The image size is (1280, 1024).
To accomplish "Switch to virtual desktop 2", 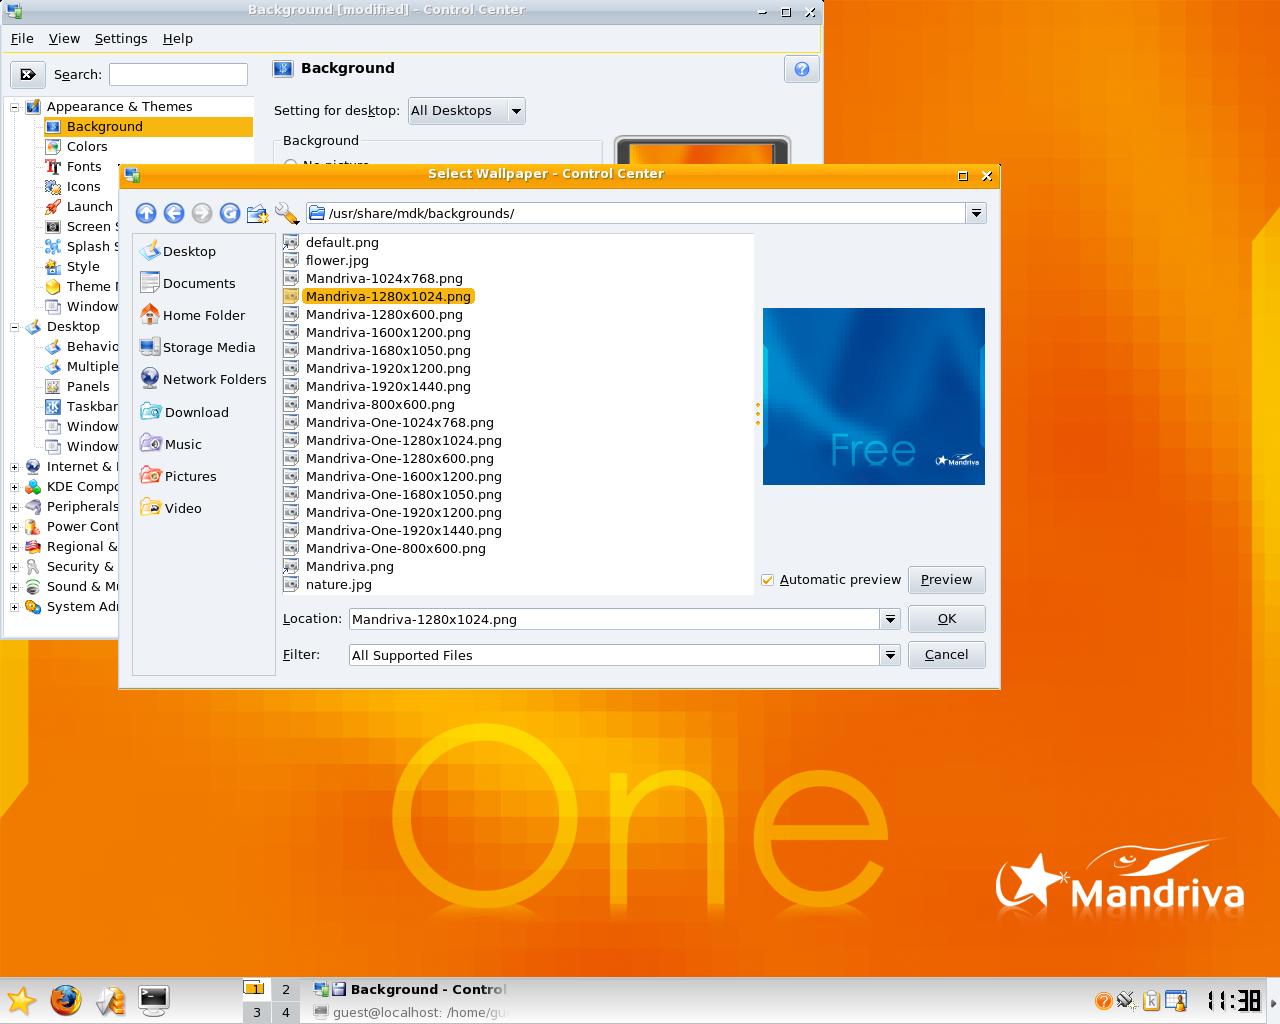I will (x=286, y=990).
